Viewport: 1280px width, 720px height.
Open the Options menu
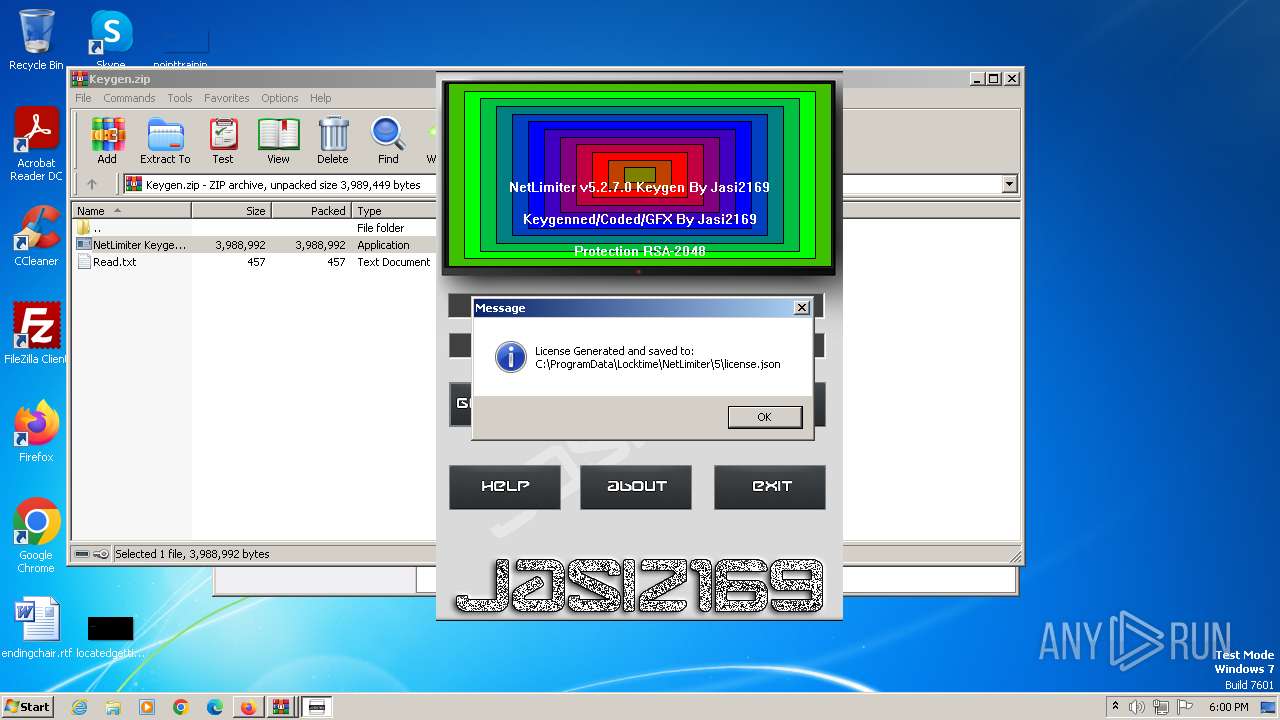click(x=280, y=98)
